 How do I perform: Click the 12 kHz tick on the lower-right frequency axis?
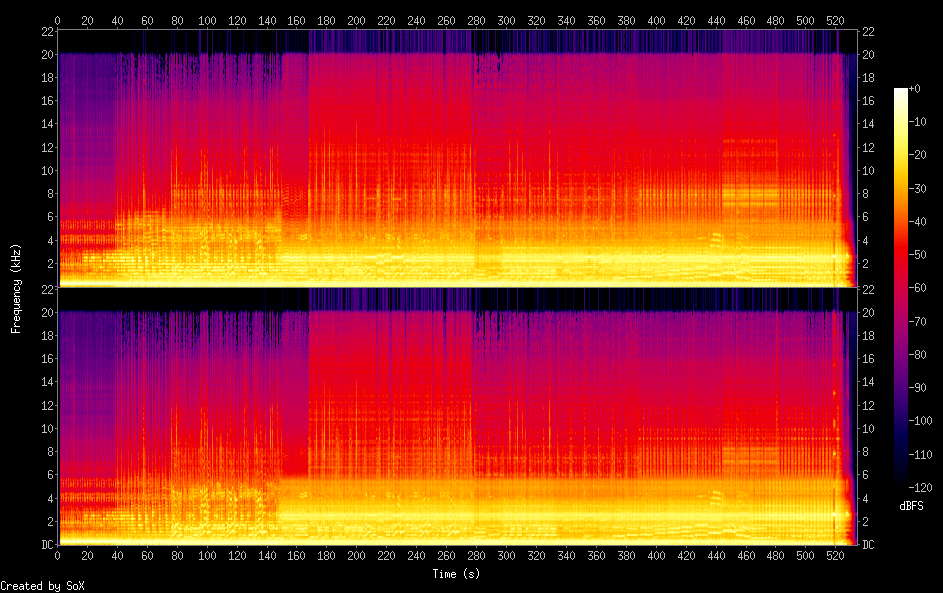(868, 405)
